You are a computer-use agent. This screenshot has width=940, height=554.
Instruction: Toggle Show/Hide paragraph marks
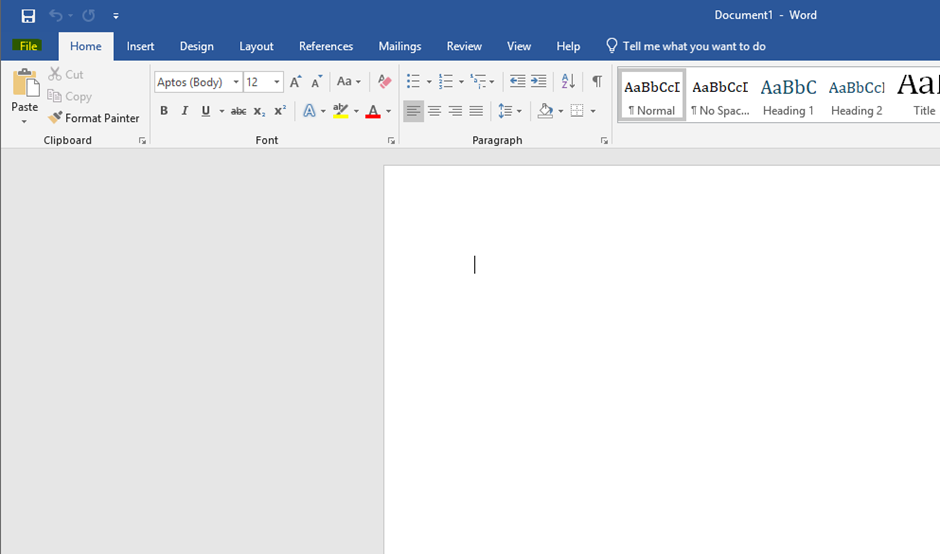coord(597,82)
